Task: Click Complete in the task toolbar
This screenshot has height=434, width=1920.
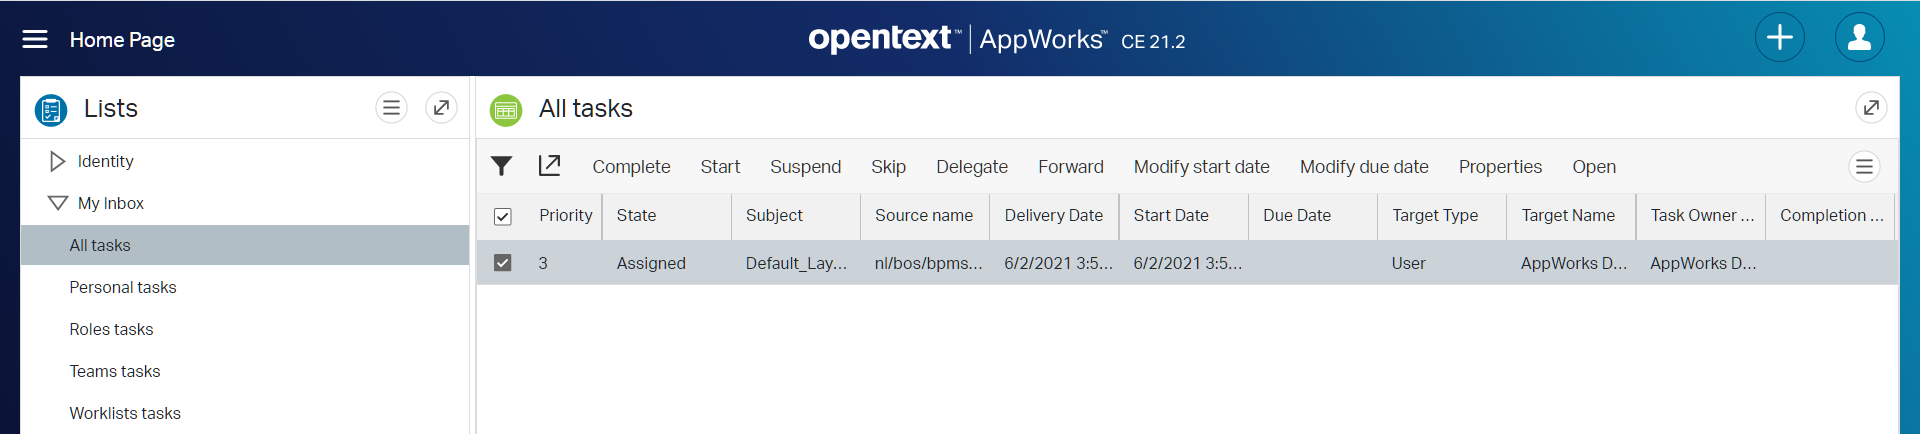Action: point(631,167)
